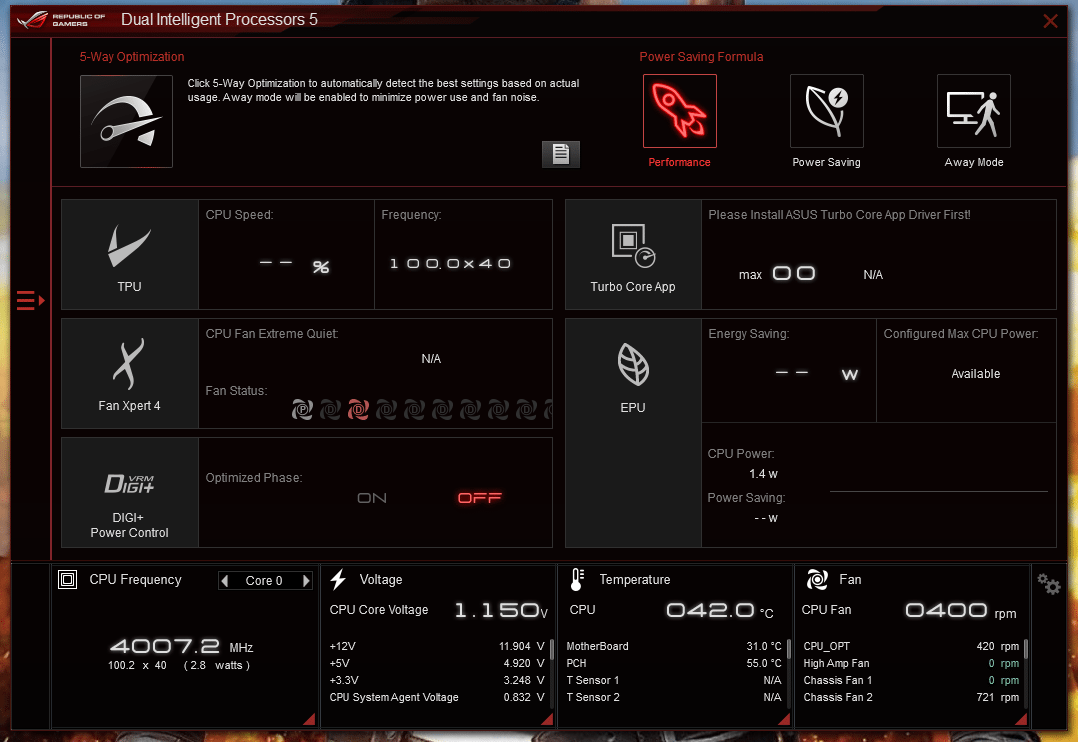Image resolution: width=1078 pixels, height=742 pixels.
Task: Click the "Core 0" selector label
Action: [264, 580]
